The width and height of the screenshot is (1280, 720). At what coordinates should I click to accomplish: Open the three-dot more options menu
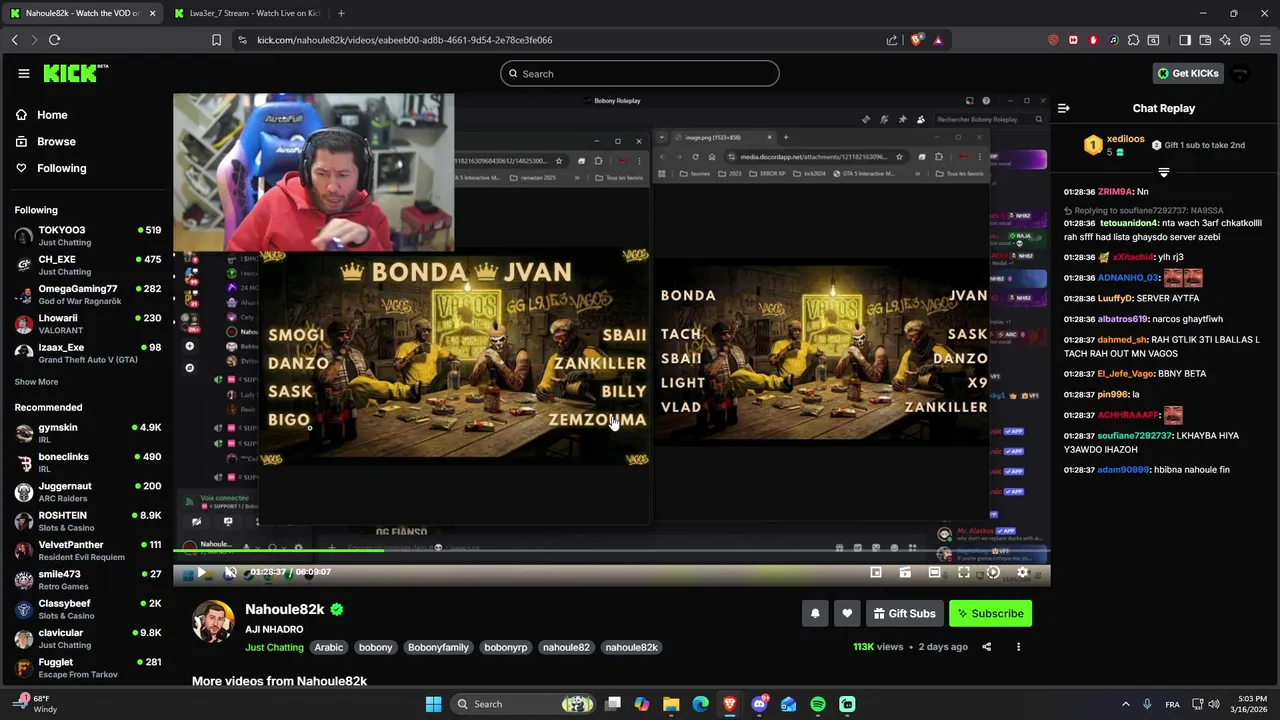[1018, 647]
